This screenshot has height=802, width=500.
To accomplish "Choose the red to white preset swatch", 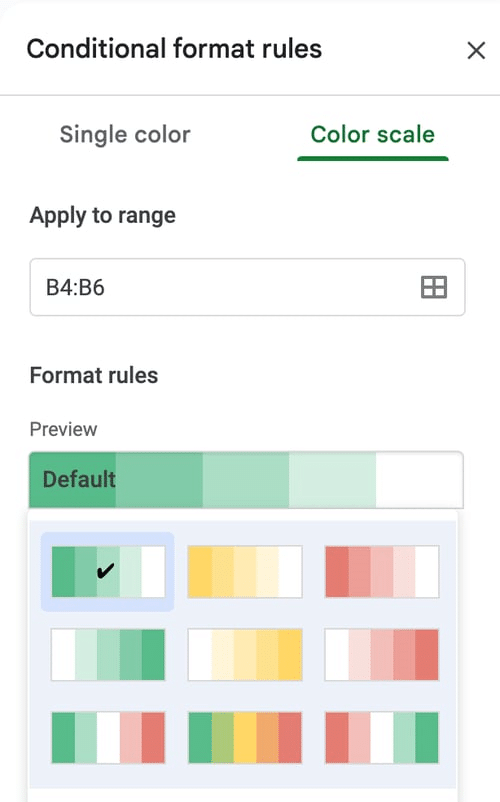I will [382, 571].
